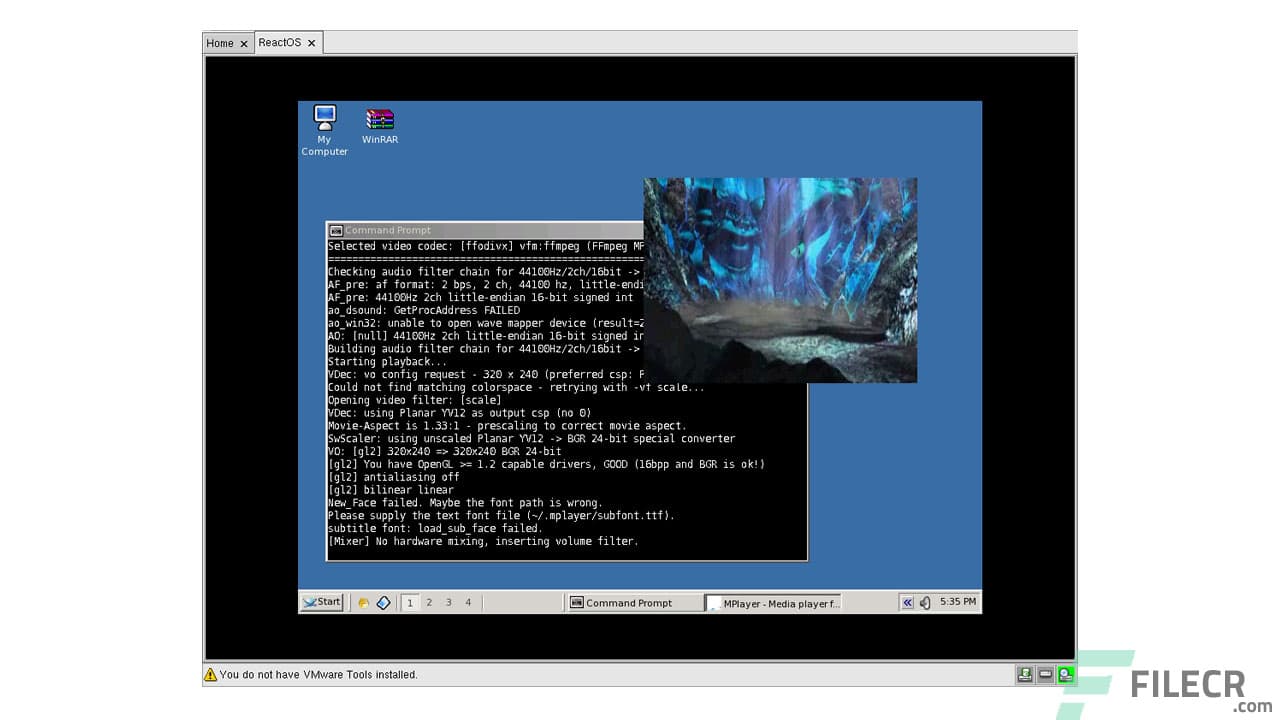Bring the MPlayer taskbar window to front
This screenshot has width=1280, height=720.
click(773, 602)
